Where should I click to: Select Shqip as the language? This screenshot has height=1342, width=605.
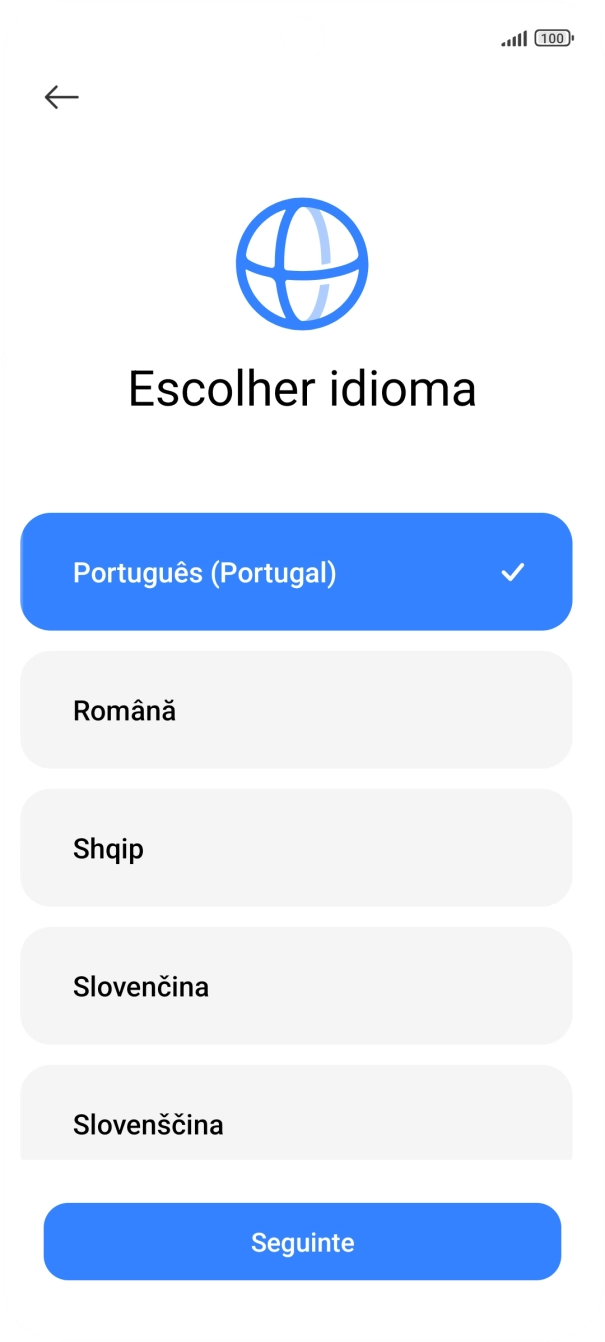click(x=296, y=848)
